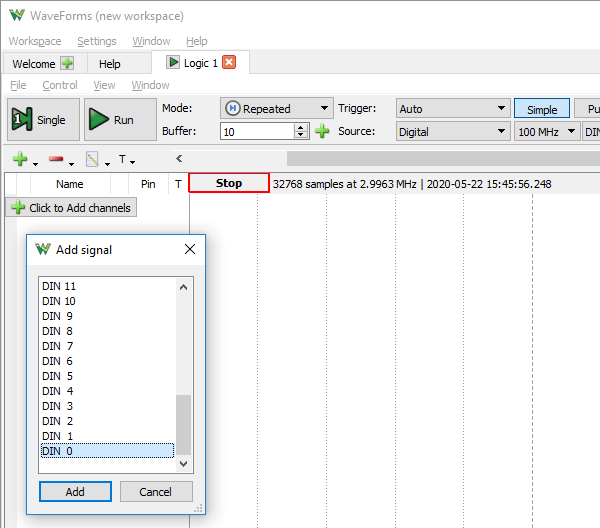Close the Logic 1 tab
The width and height of the screenshot is (600, 528).
pos(229,62)
